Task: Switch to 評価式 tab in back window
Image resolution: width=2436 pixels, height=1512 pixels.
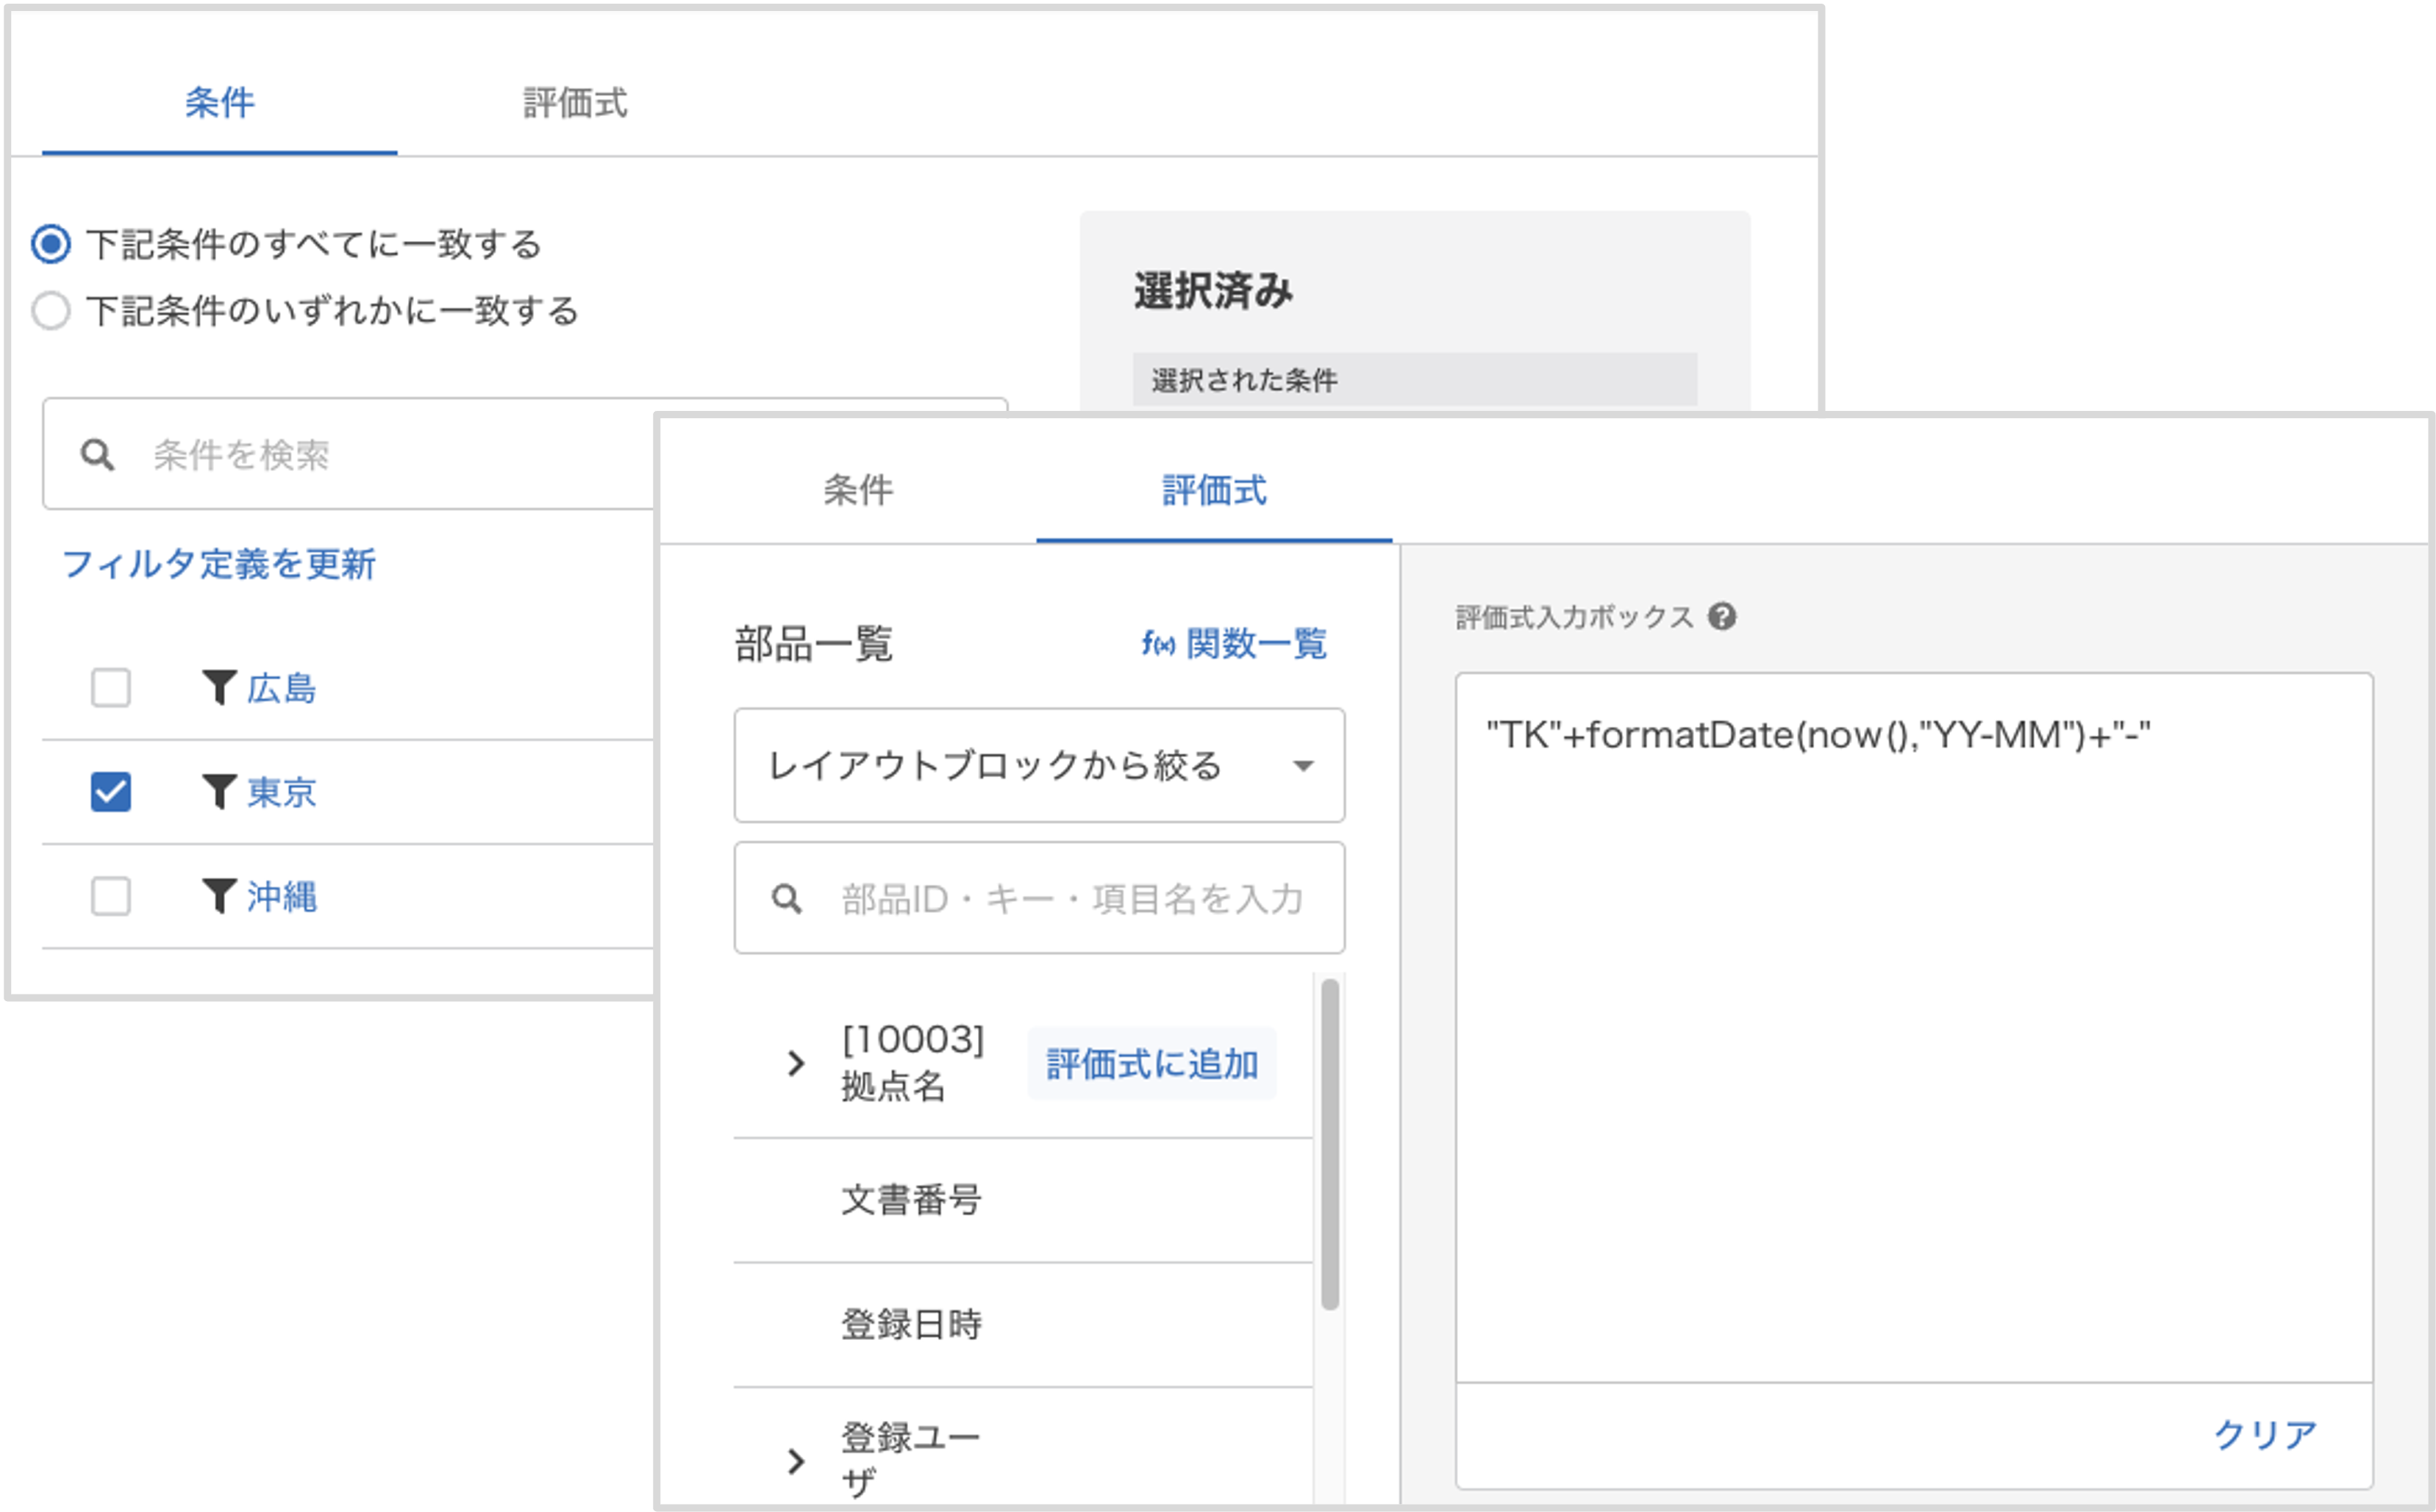Action: tap(576, 102)
